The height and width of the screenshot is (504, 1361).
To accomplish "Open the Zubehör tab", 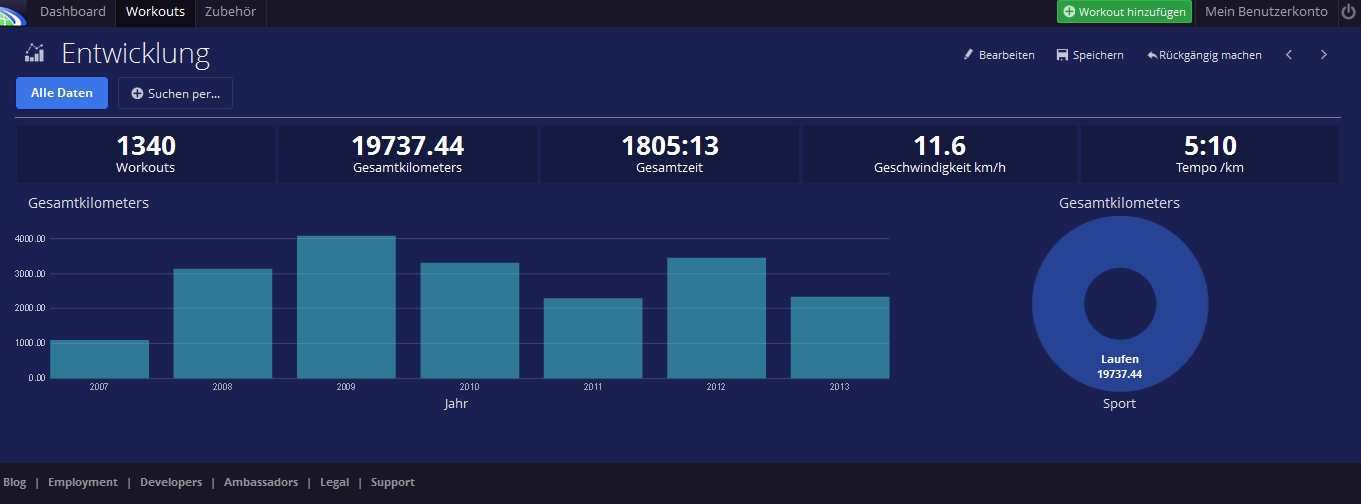I will 230,12.
